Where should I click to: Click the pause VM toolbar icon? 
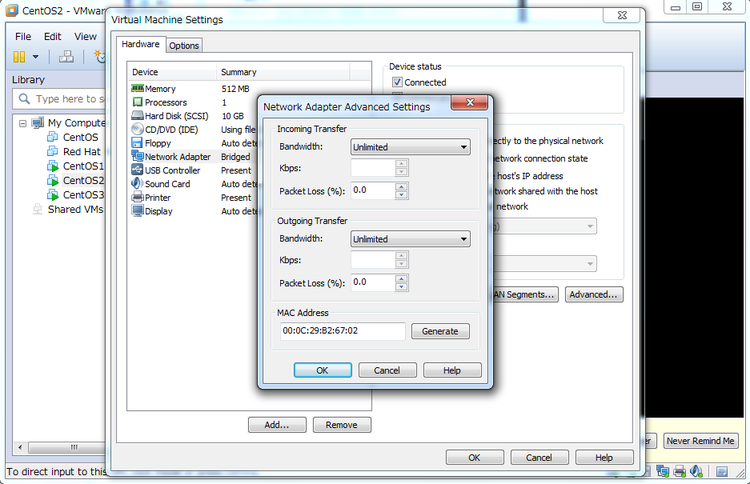pyautogui.click(x=19, y=57)
